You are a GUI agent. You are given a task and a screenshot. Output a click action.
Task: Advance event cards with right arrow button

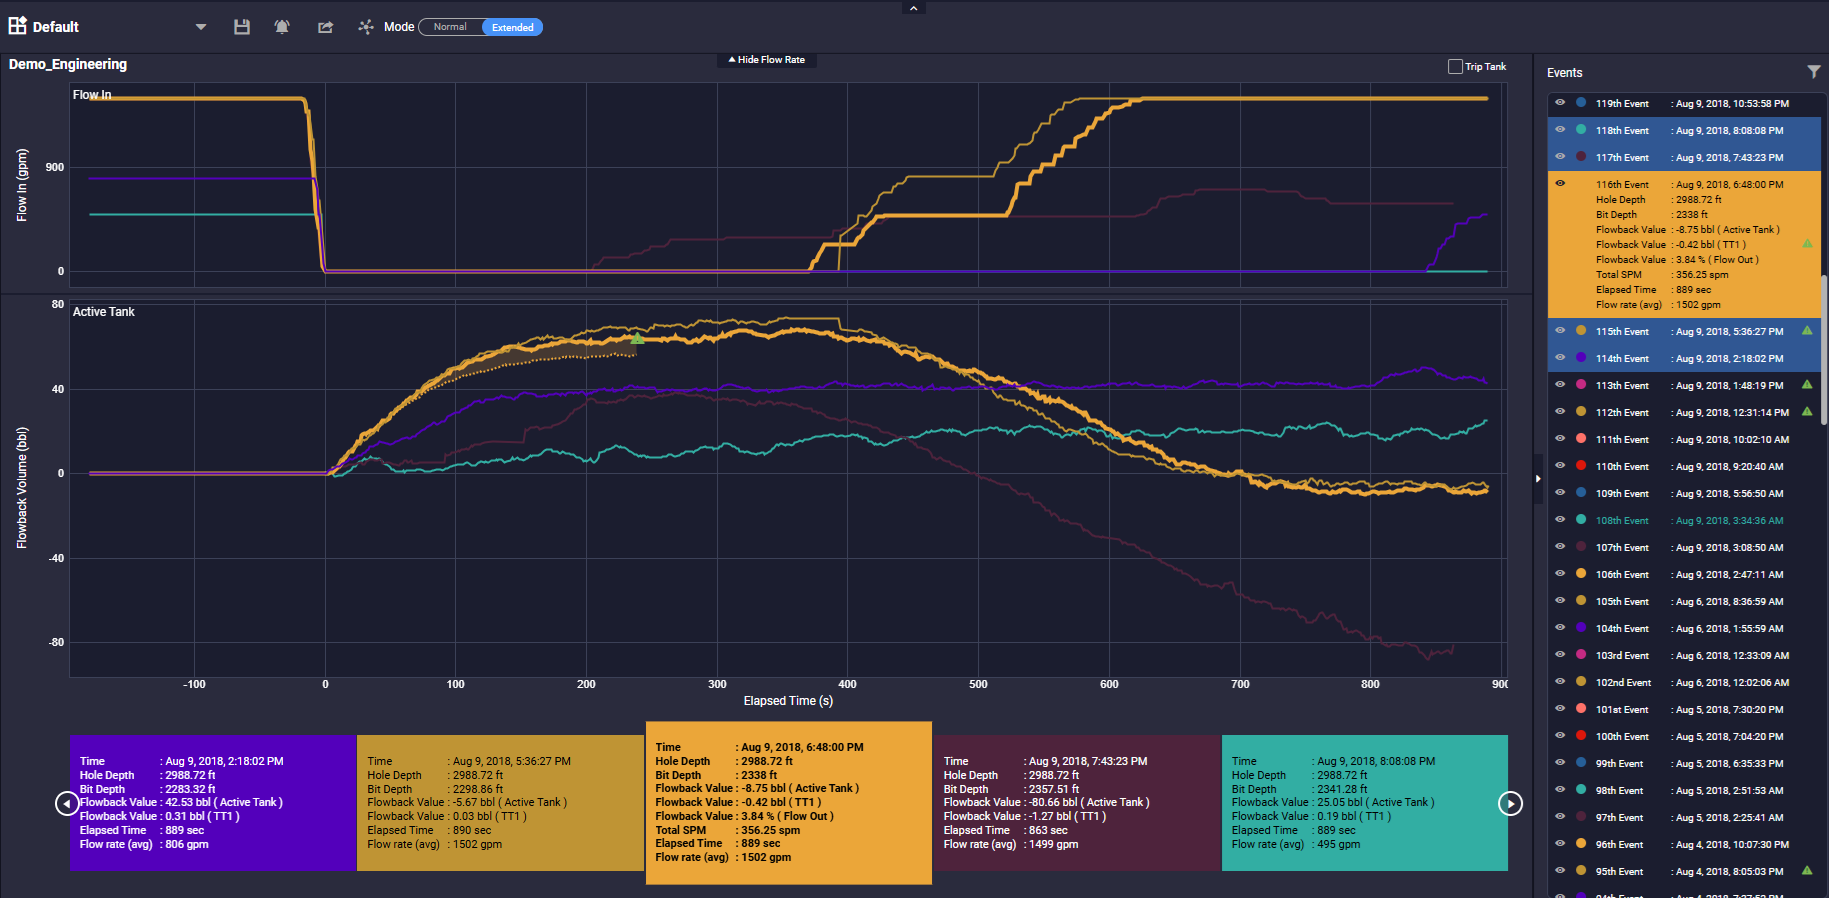[x=1510, y=803]
